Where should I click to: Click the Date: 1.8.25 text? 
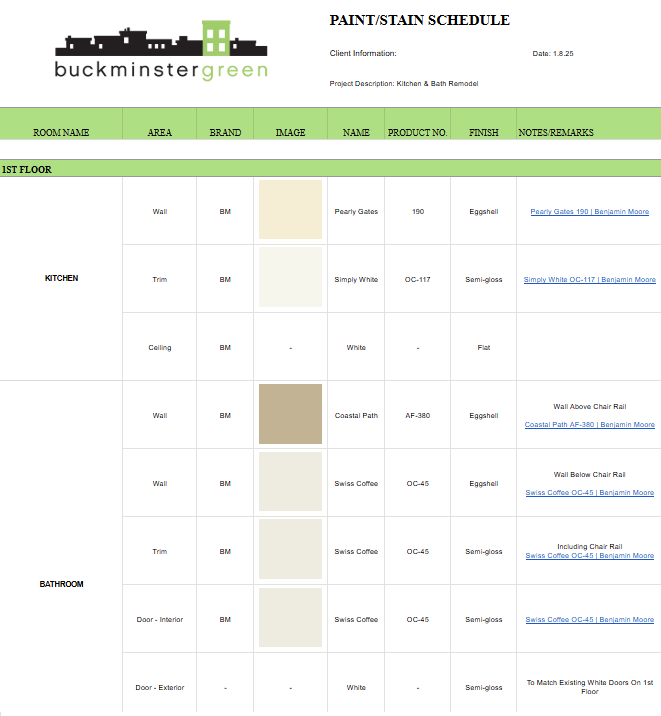pyautogui.click(x=553, y=53)
